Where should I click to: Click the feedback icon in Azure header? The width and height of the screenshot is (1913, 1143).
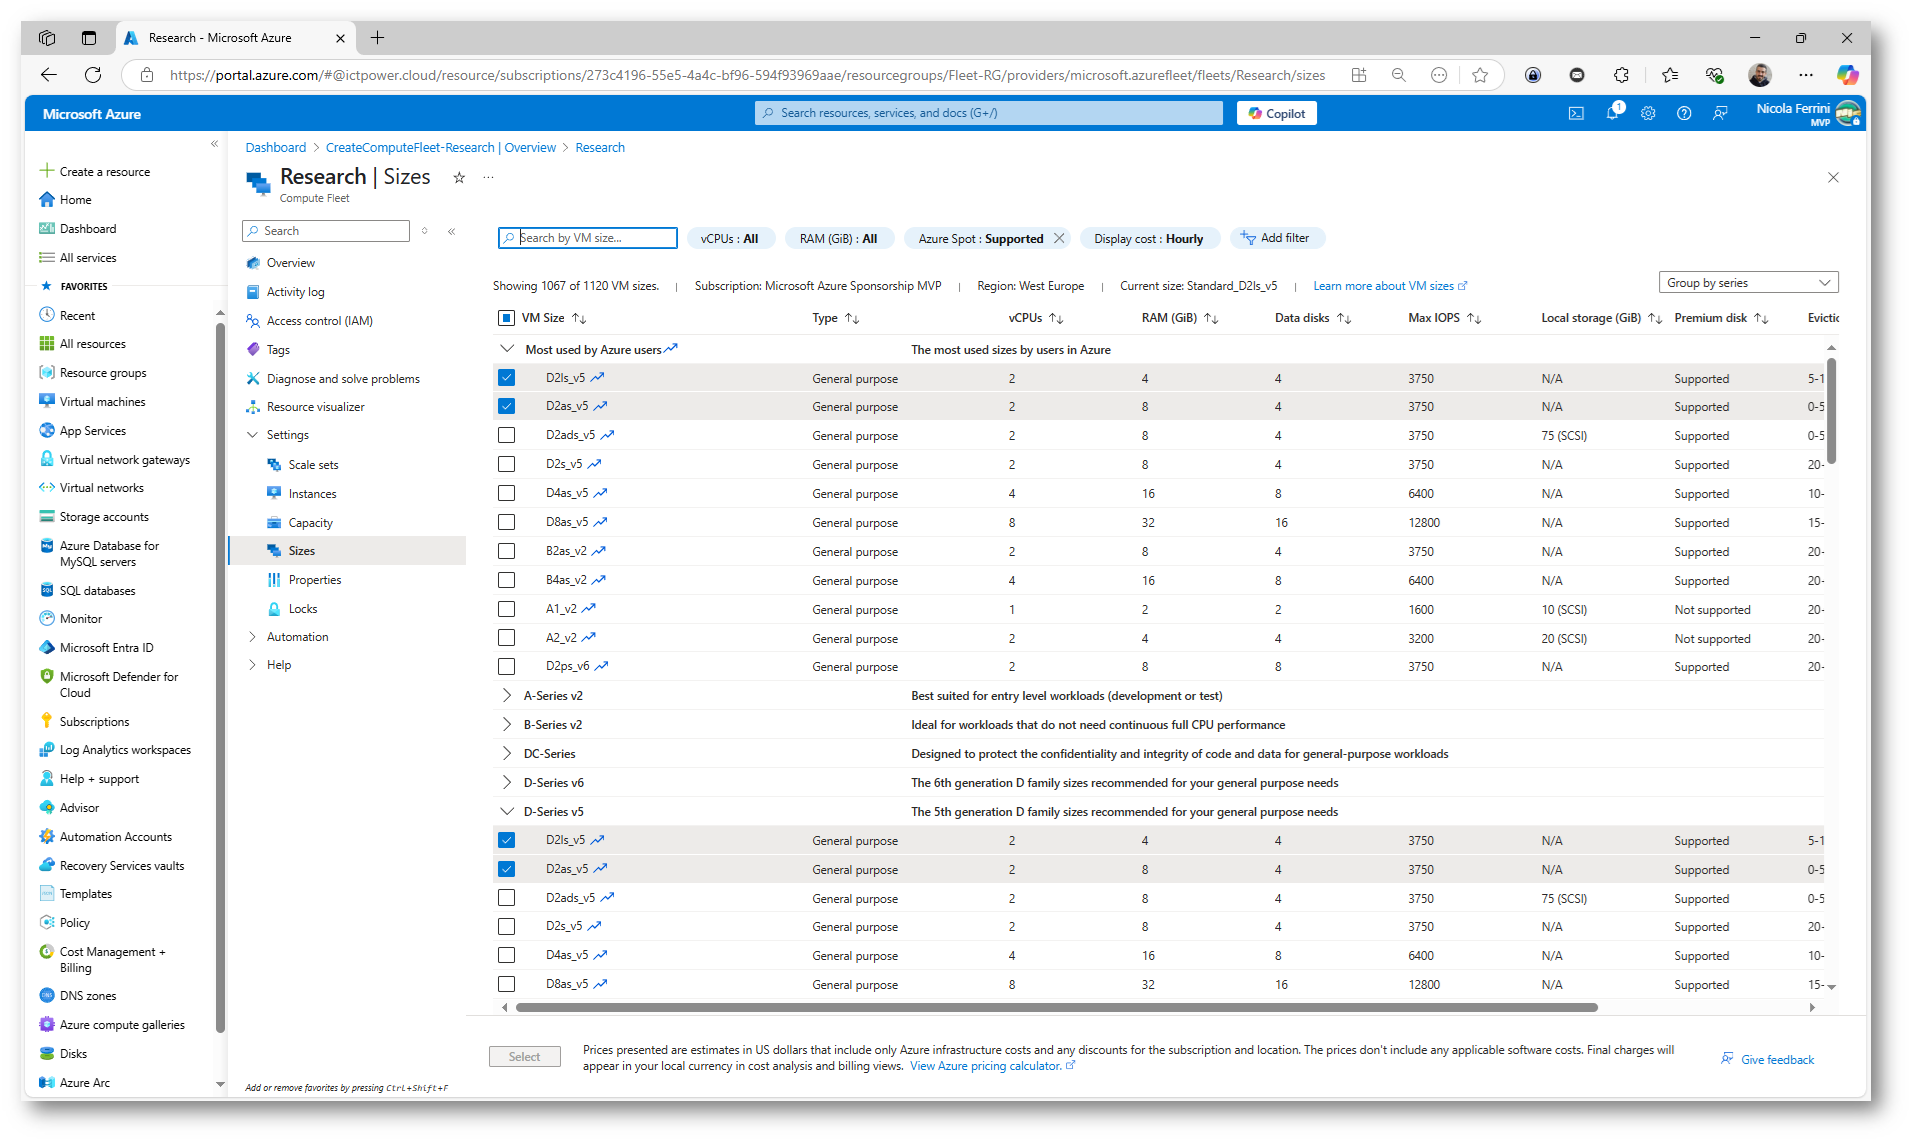[x=1720, y=113]
